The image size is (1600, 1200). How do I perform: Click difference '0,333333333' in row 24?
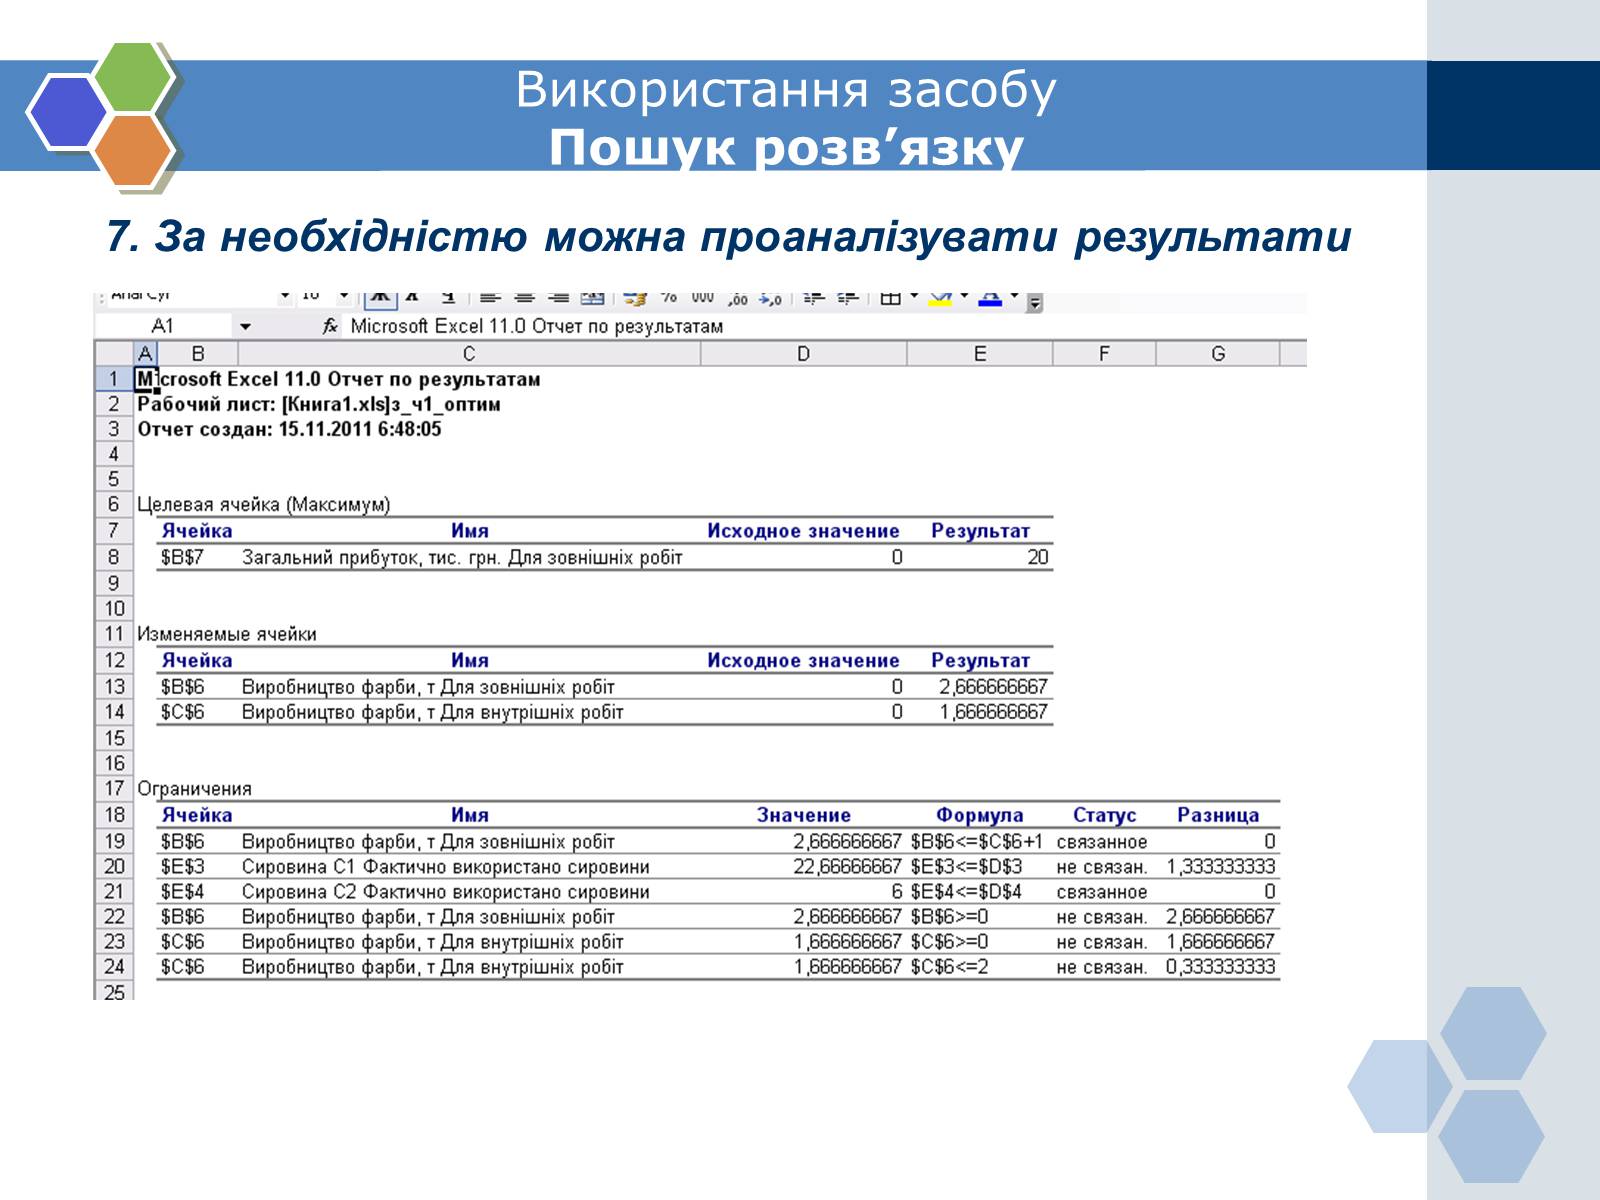click(1221, 967)
